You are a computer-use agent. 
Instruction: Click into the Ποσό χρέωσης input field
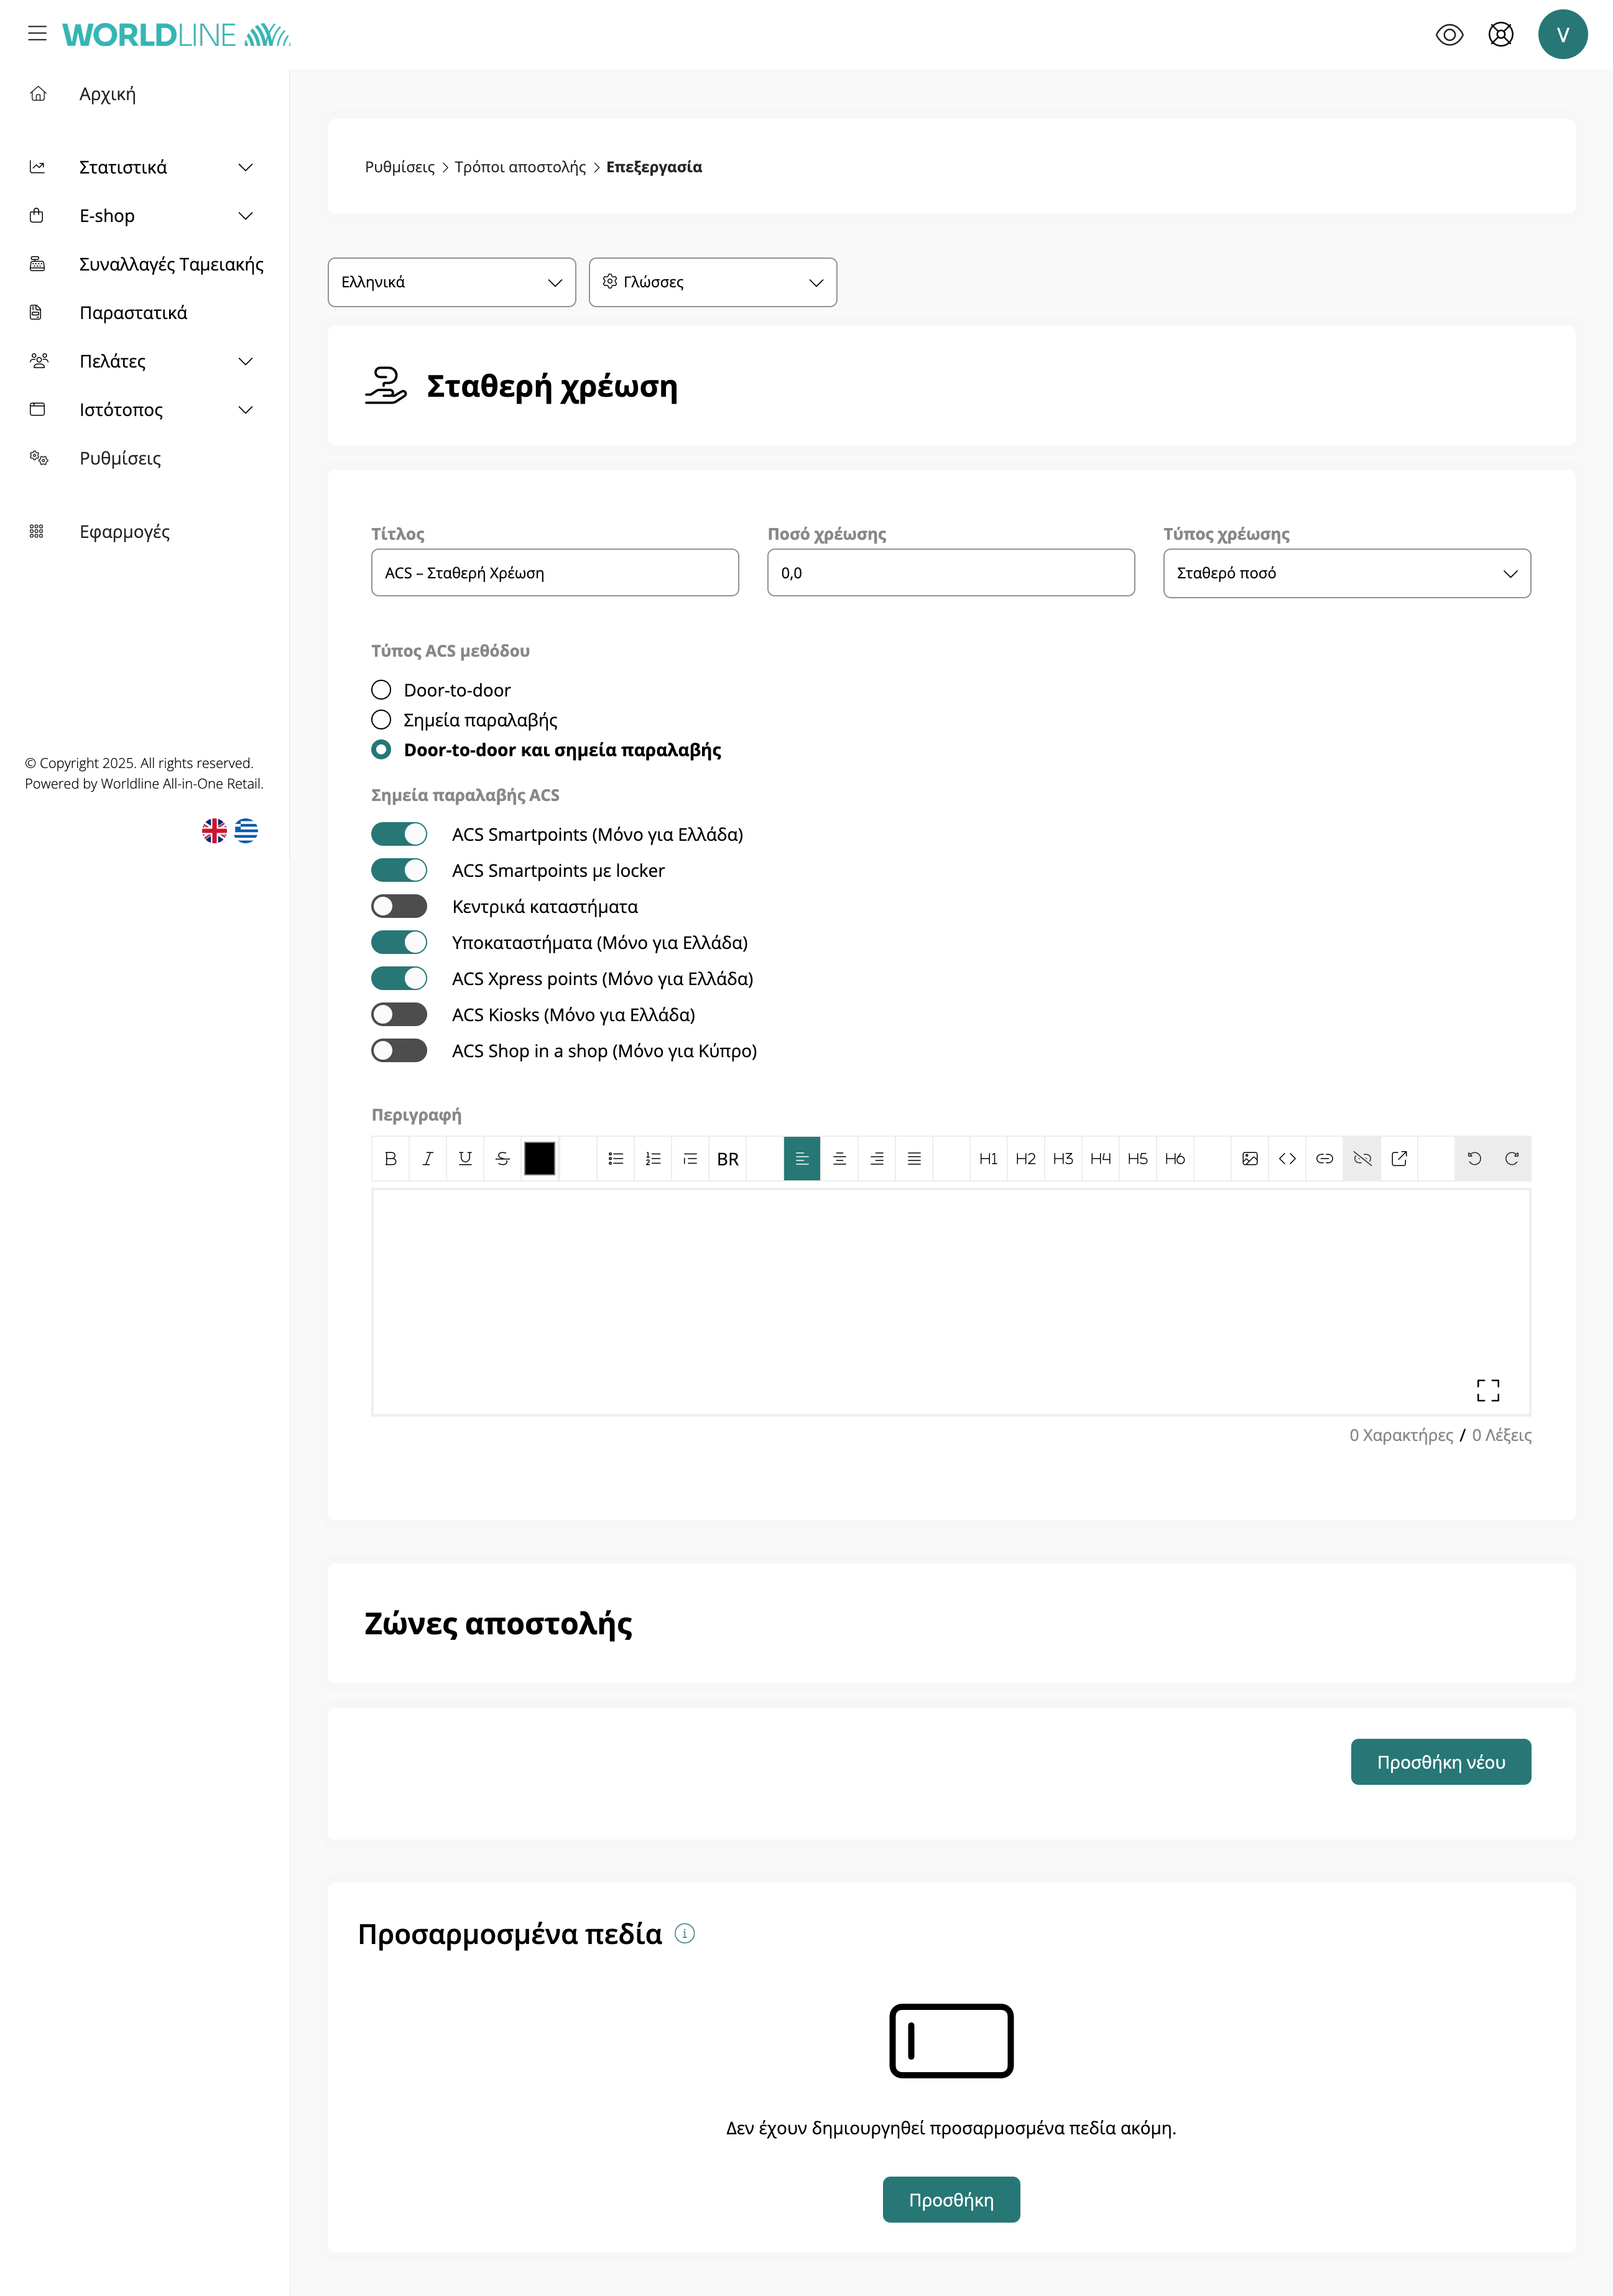pyautogui.click(x=950, y=573)
